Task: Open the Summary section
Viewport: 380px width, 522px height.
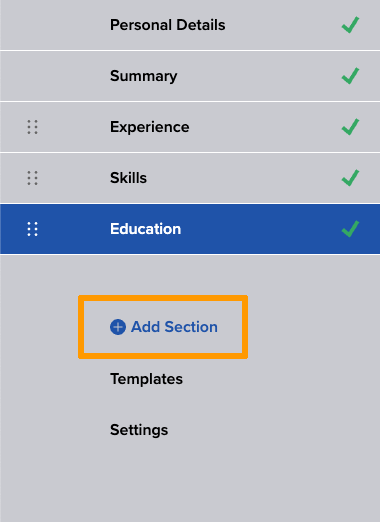Action: pos(144,76)
